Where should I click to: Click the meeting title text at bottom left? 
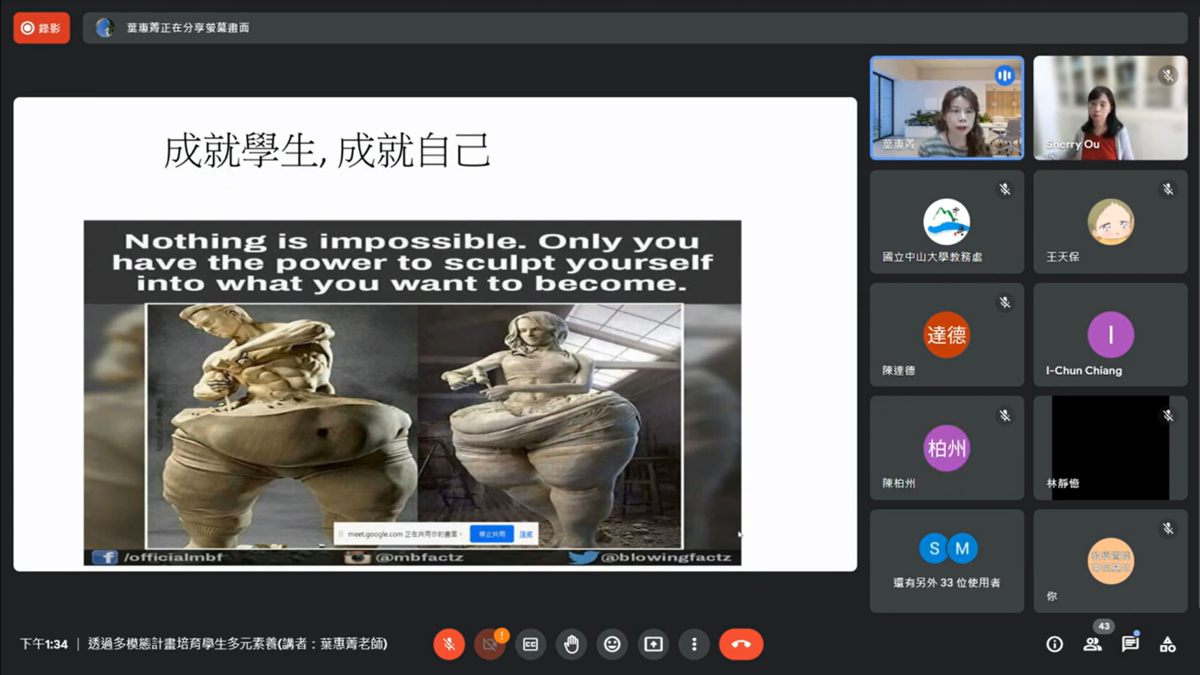coord(237,644)
